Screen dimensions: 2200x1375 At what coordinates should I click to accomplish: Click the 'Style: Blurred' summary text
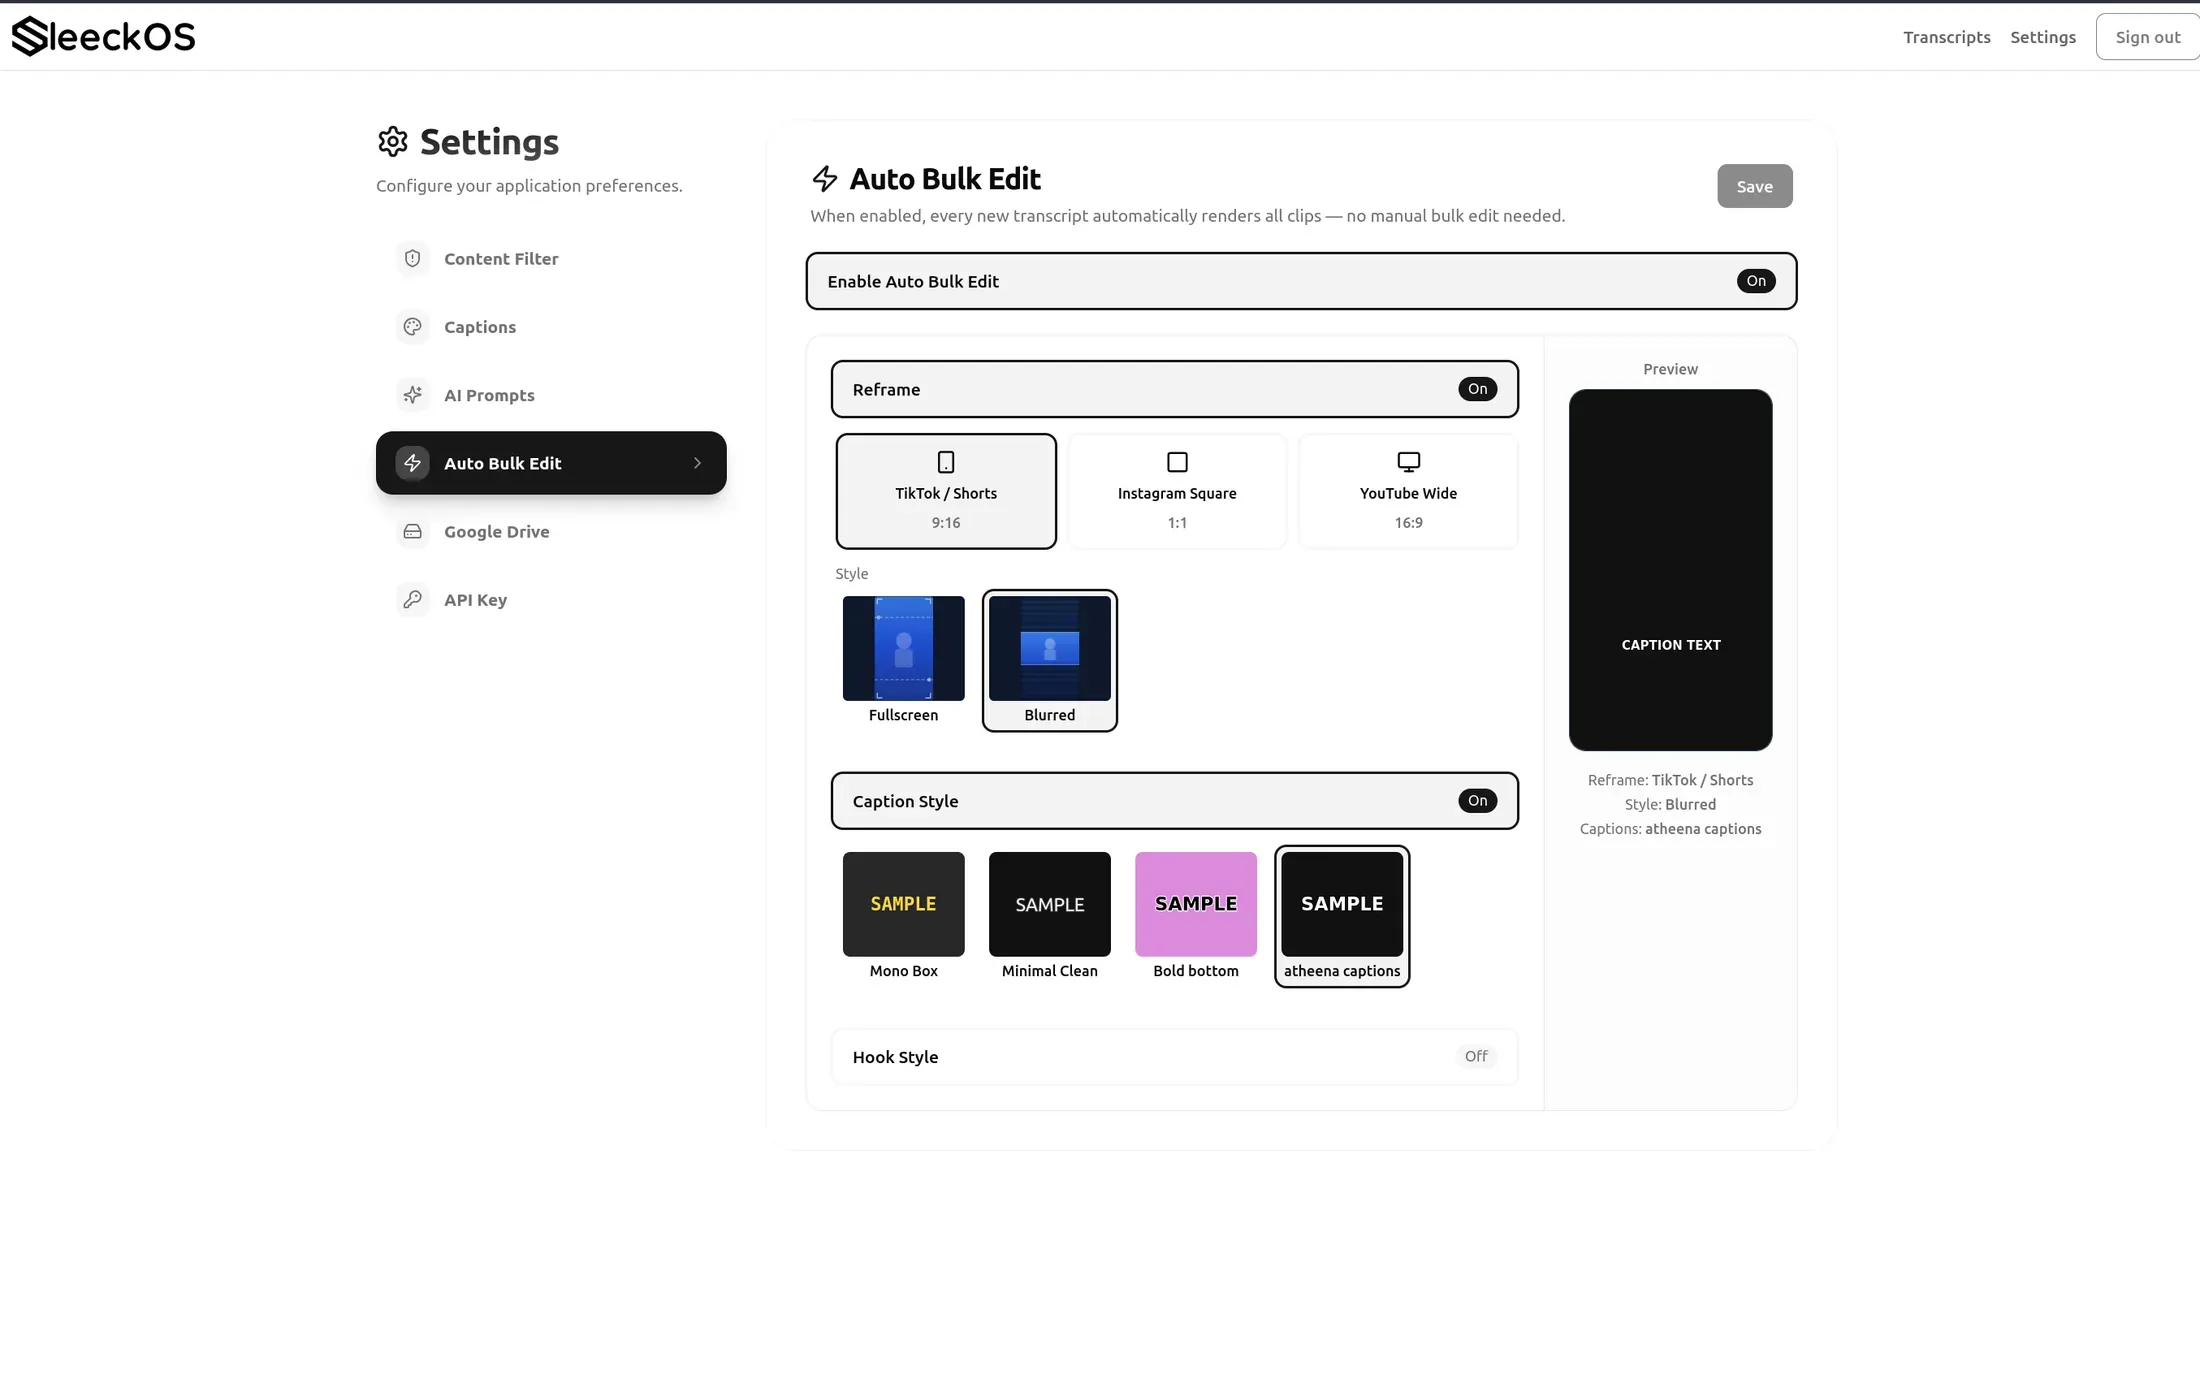(1670, 804)
